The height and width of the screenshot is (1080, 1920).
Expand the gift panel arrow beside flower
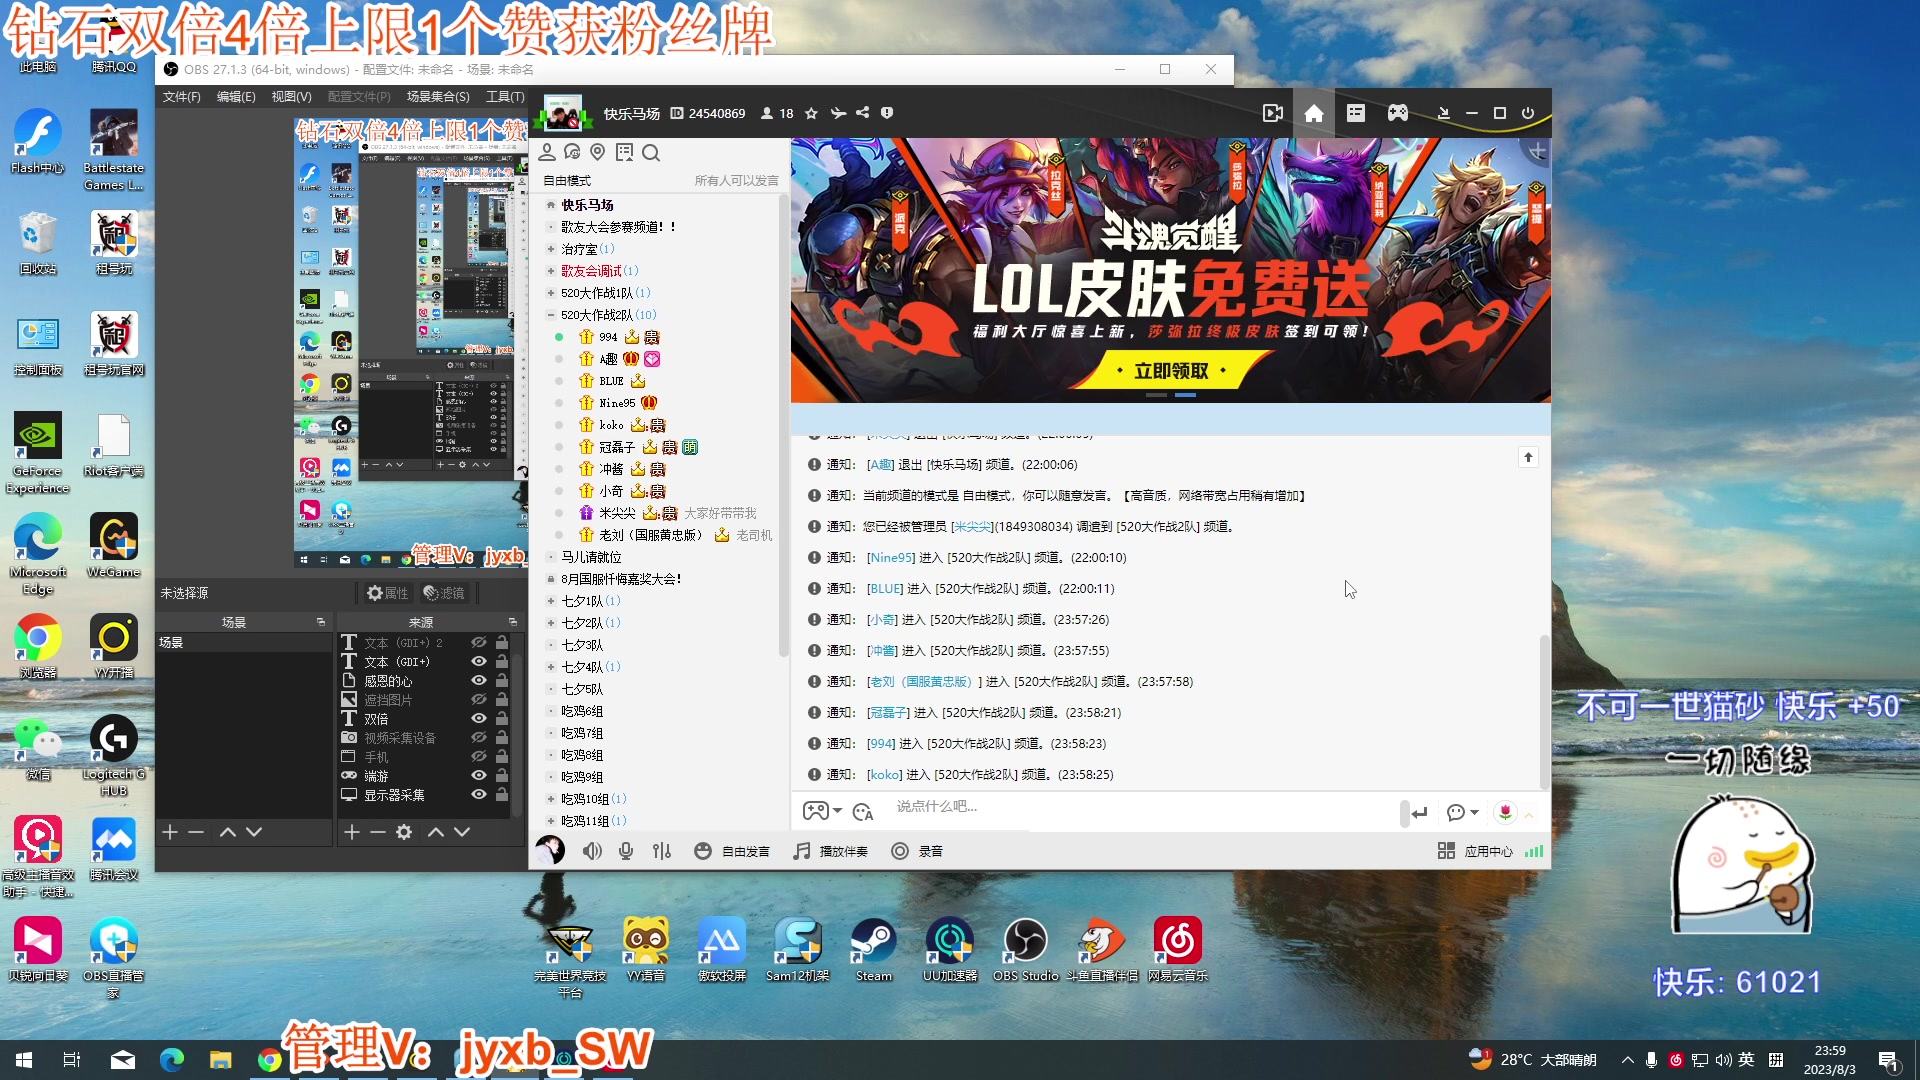(1529, 814)
